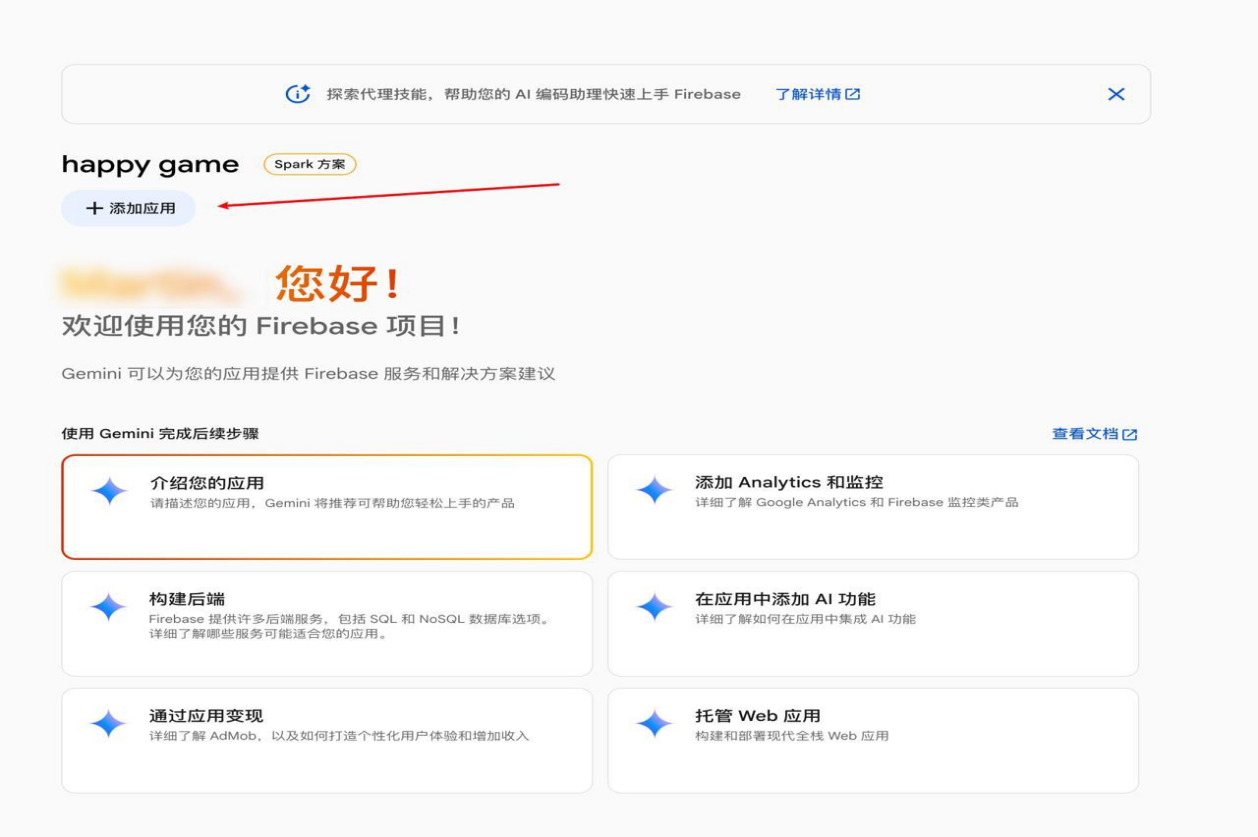
Task: Open the 通过应用变现 card
Action: tap(327, 740)
